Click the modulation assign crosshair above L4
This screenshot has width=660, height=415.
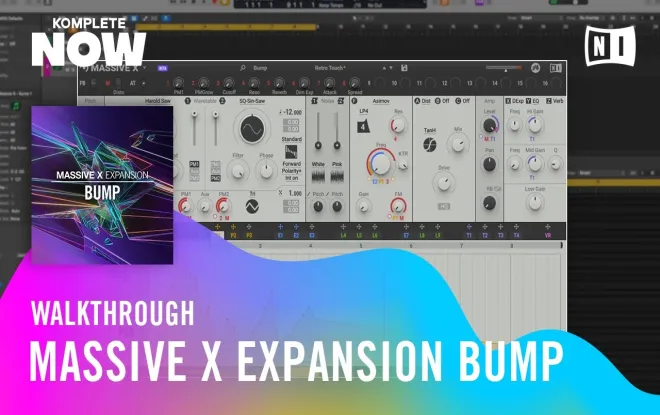[343, 227]
